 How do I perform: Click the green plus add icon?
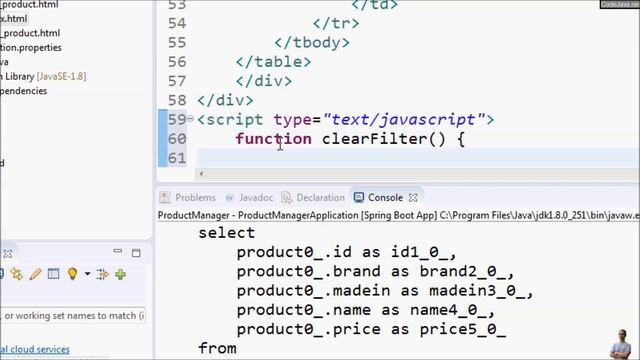pos(120,274)
